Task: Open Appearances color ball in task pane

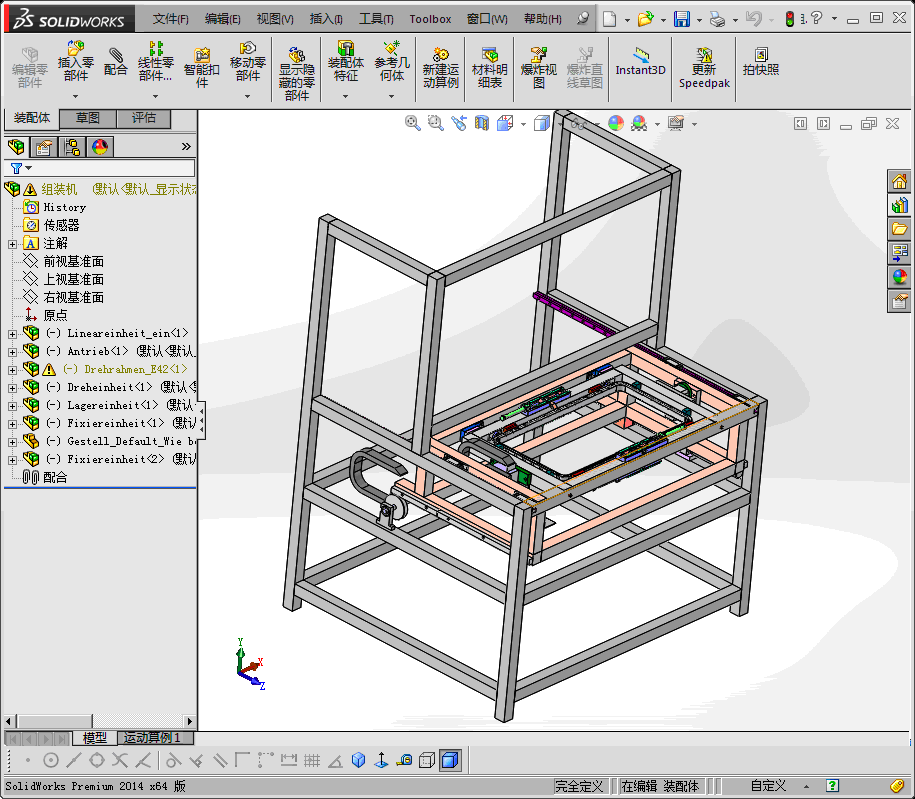Action: click(899, 277)
